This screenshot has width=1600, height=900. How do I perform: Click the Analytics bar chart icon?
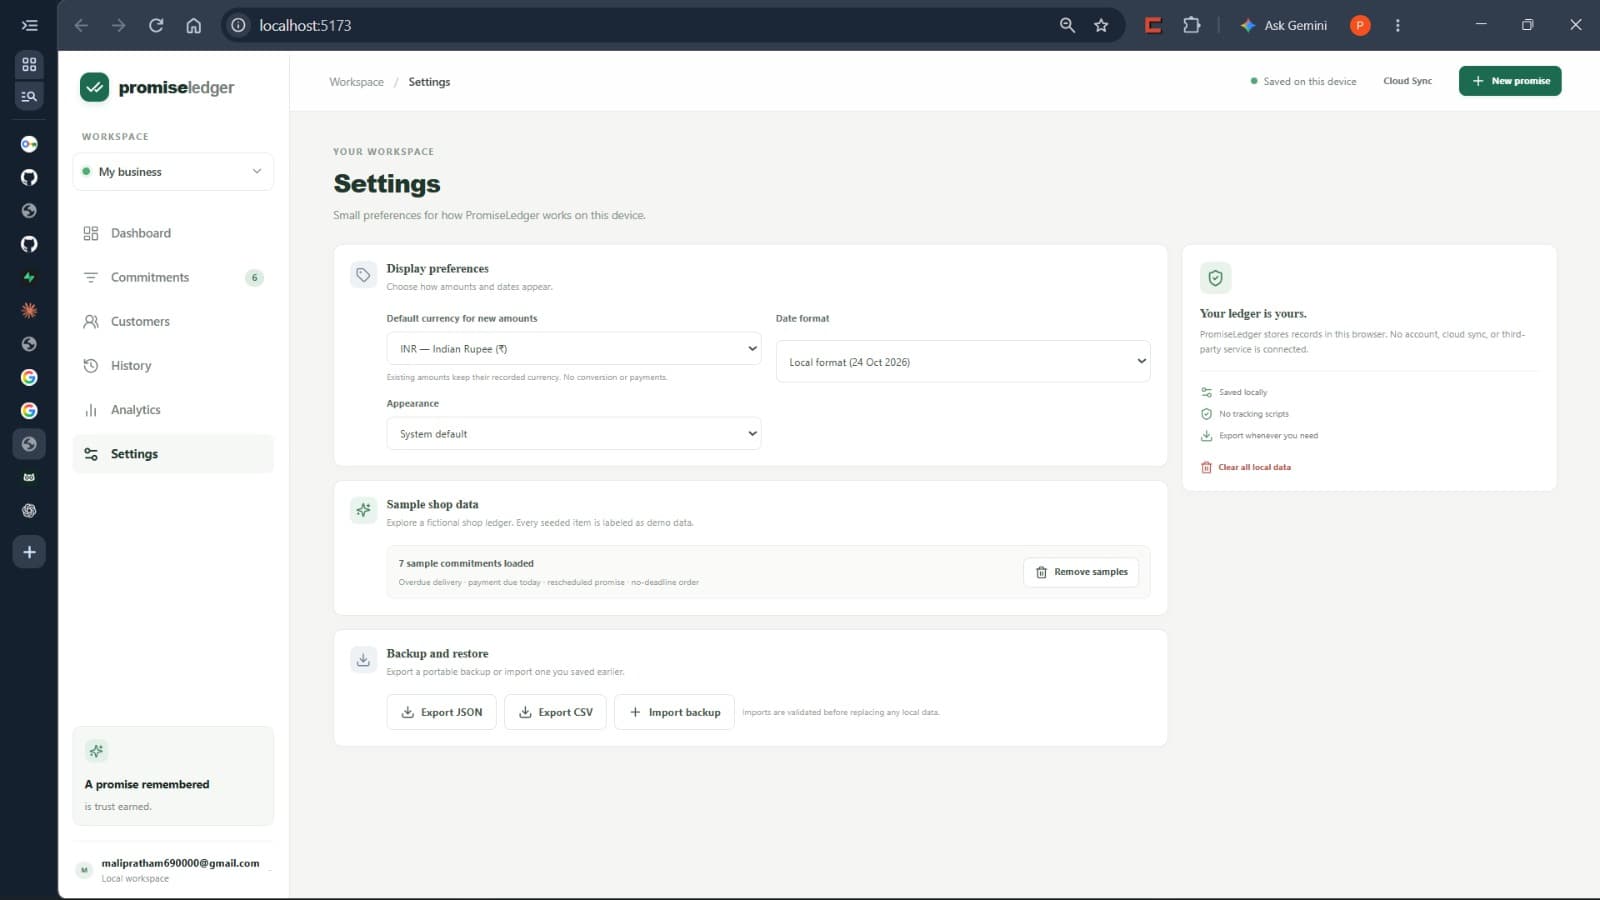(x=91, y=410)
